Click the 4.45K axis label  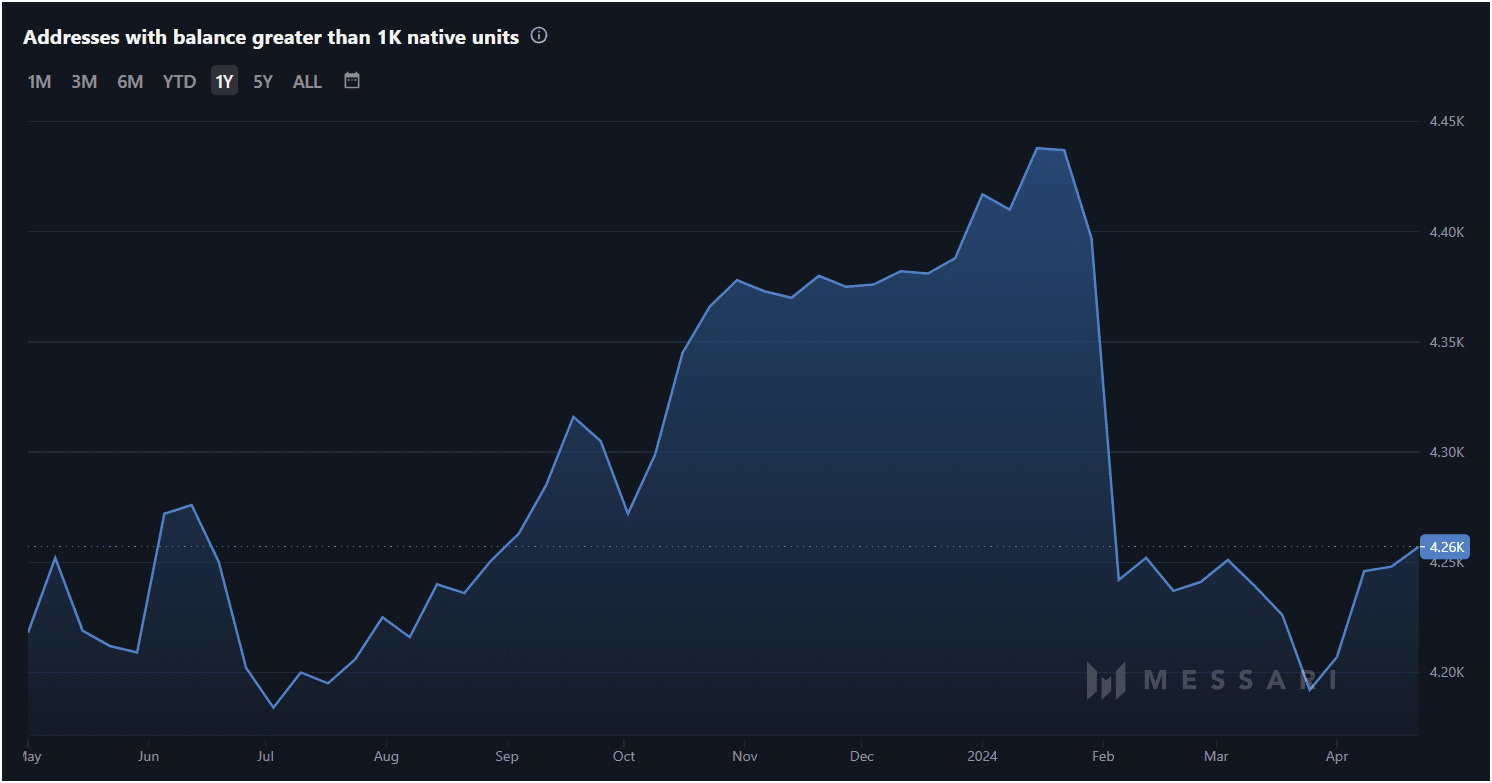pos(1447,120)
